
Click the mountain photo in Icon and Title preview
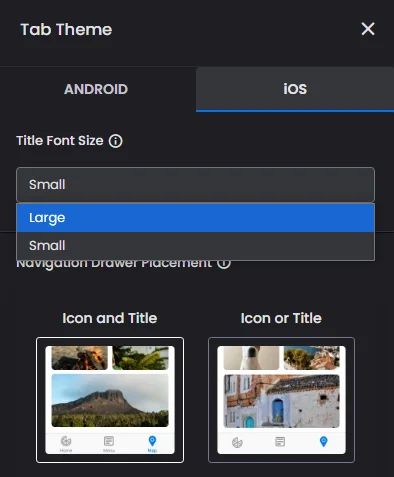pyautogui.click(x=110, y=400)
